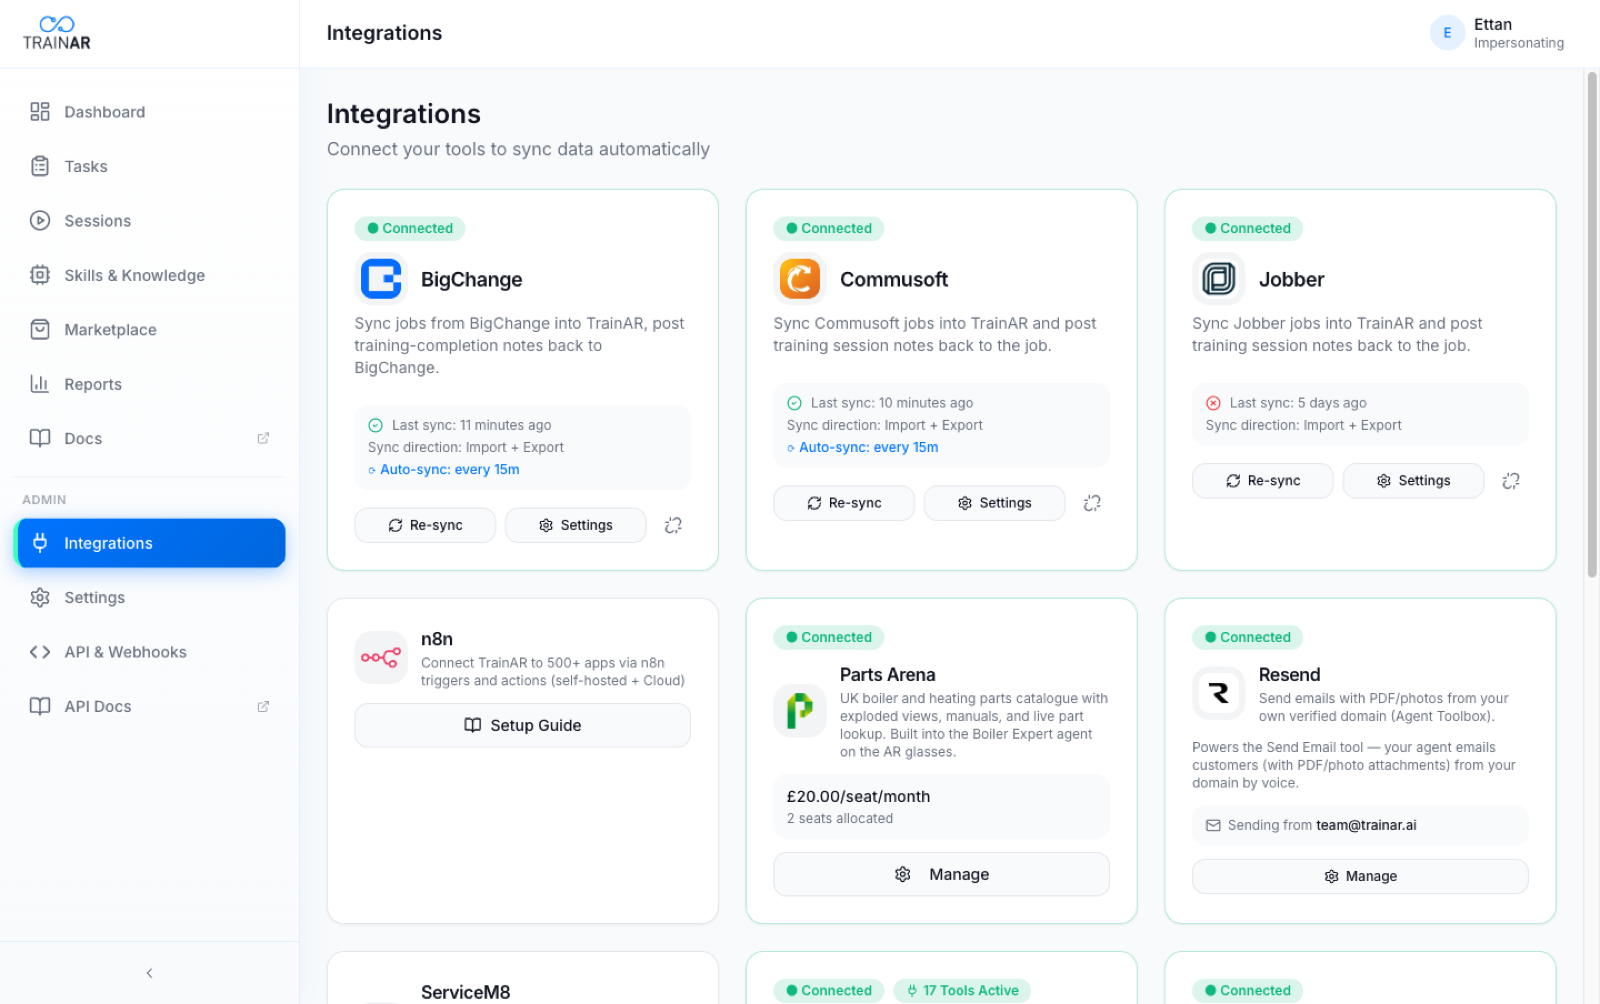
Task: Go to API & Webhooks
Action: [148, 652]
